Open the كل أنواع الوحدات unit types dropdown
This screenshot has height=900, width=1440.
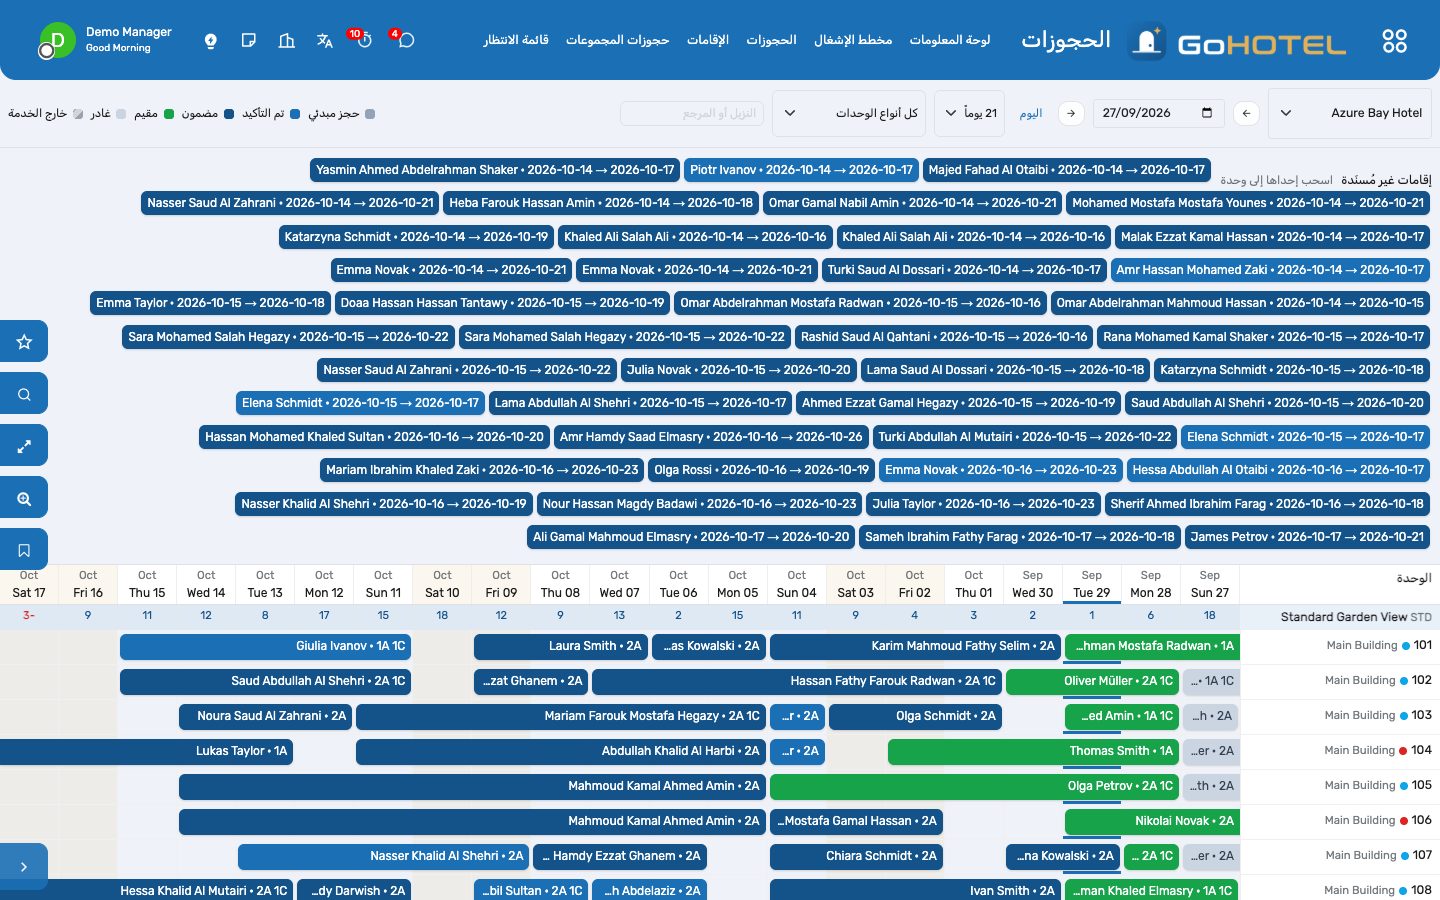(x=849, y=113)
